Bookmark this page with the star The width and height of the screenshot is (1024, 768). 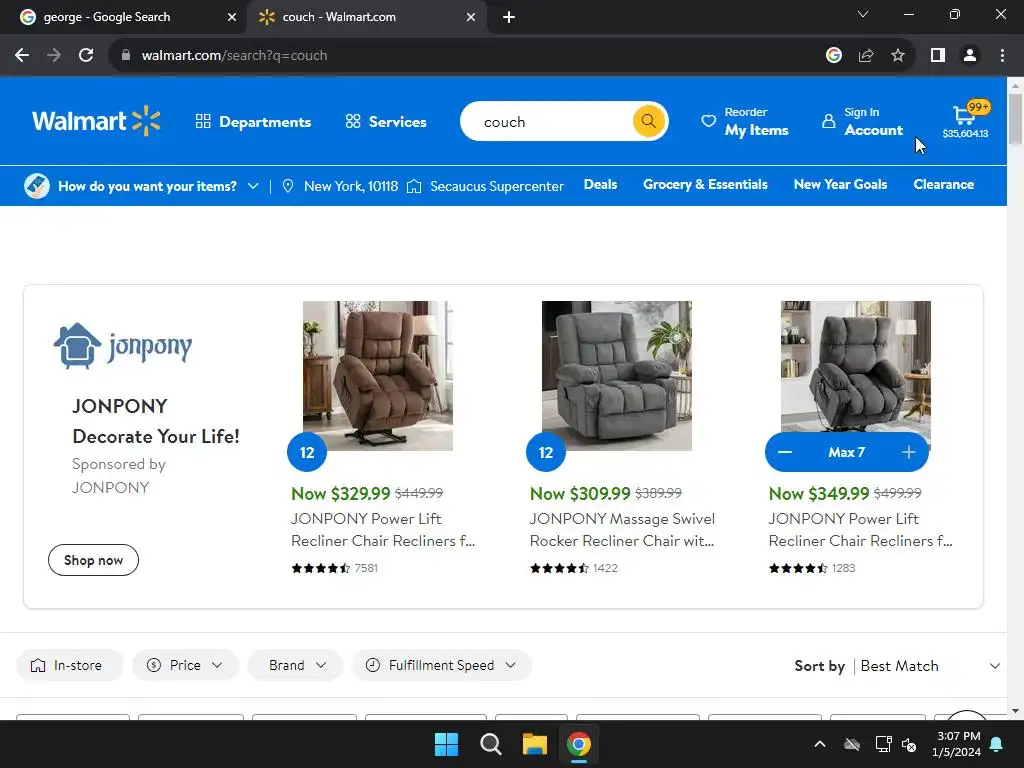click(x=898, y=56)
